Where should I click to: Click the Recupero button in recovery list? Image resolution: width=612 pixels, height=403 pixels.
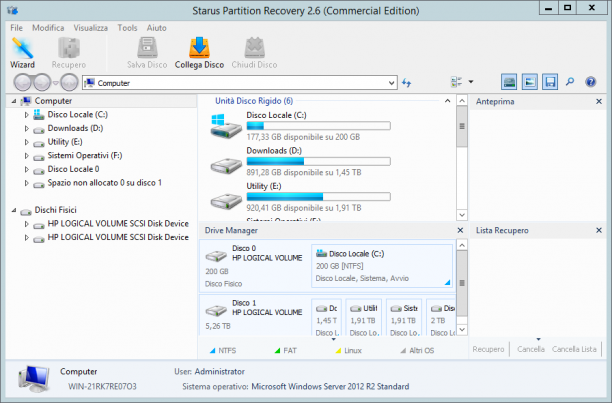point(488,349)
